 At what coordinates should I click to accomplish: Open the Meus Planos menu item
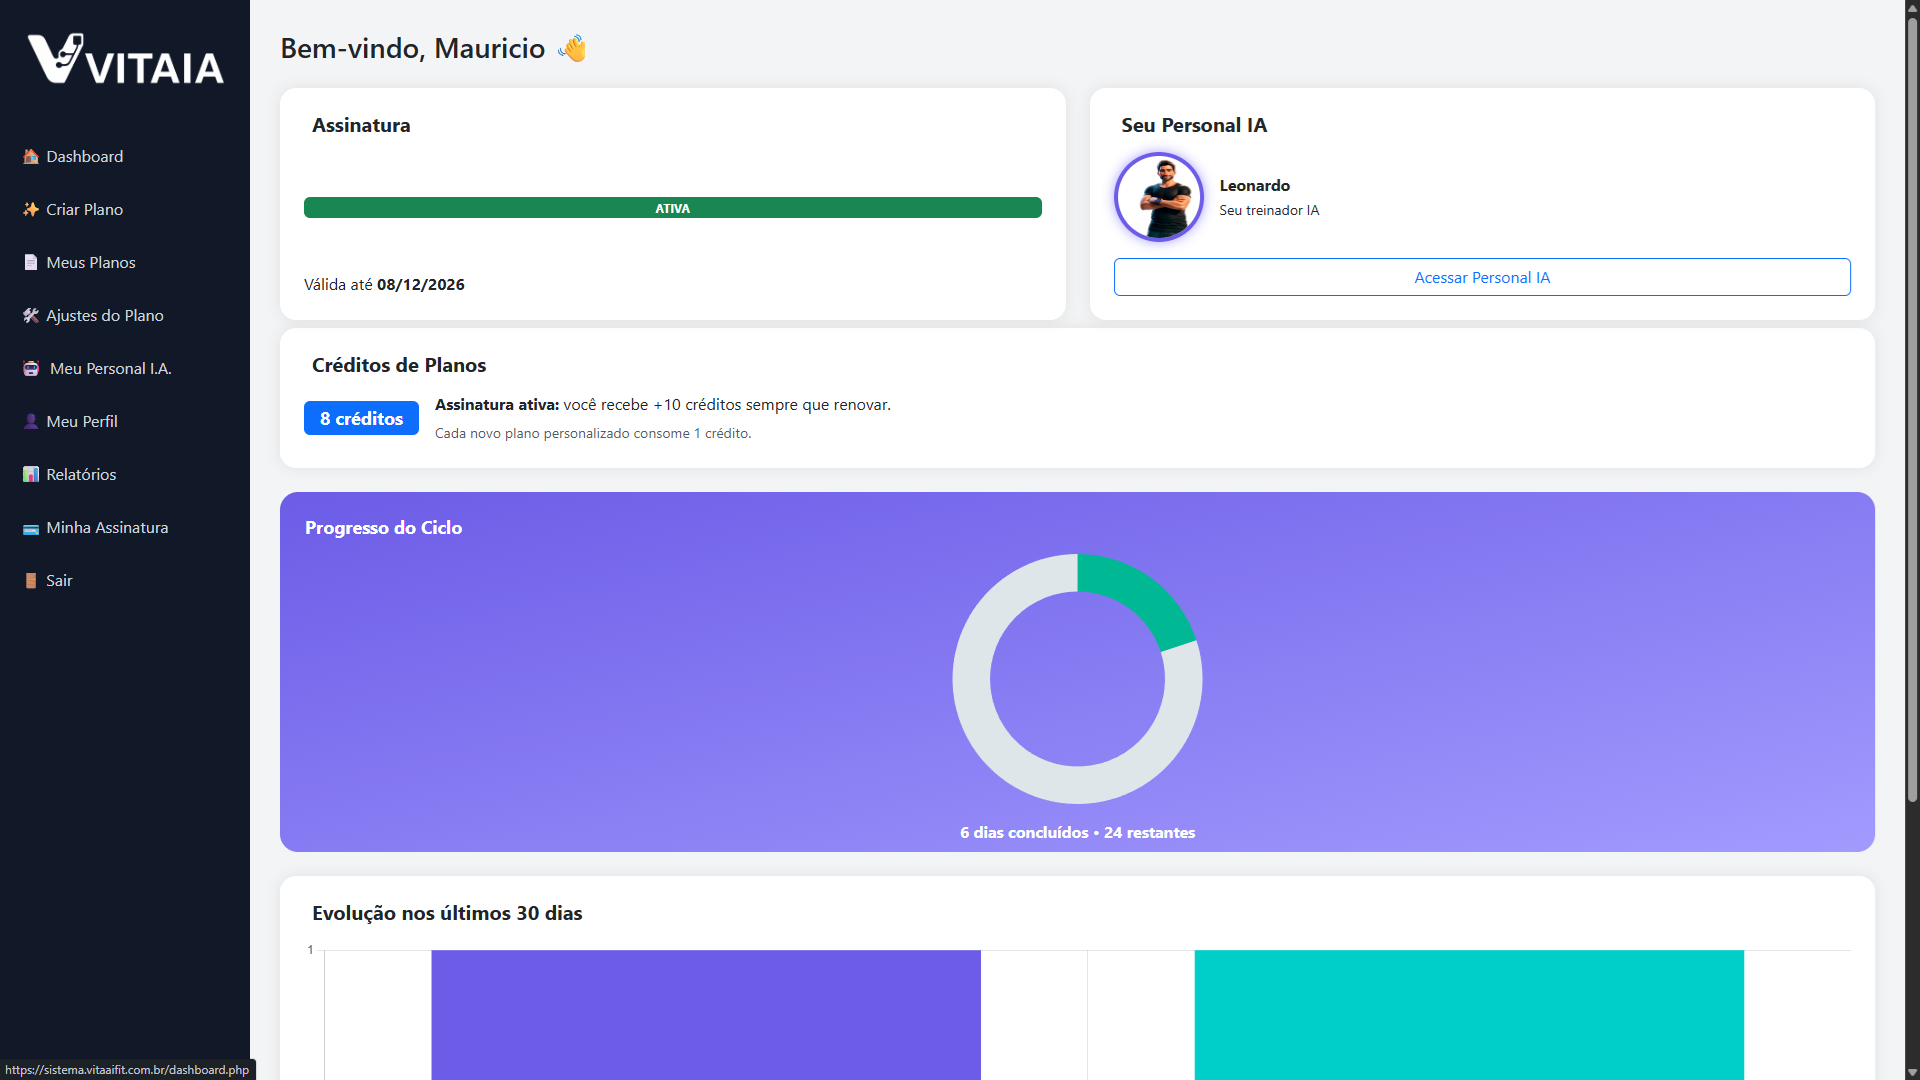tap(90, 263)
